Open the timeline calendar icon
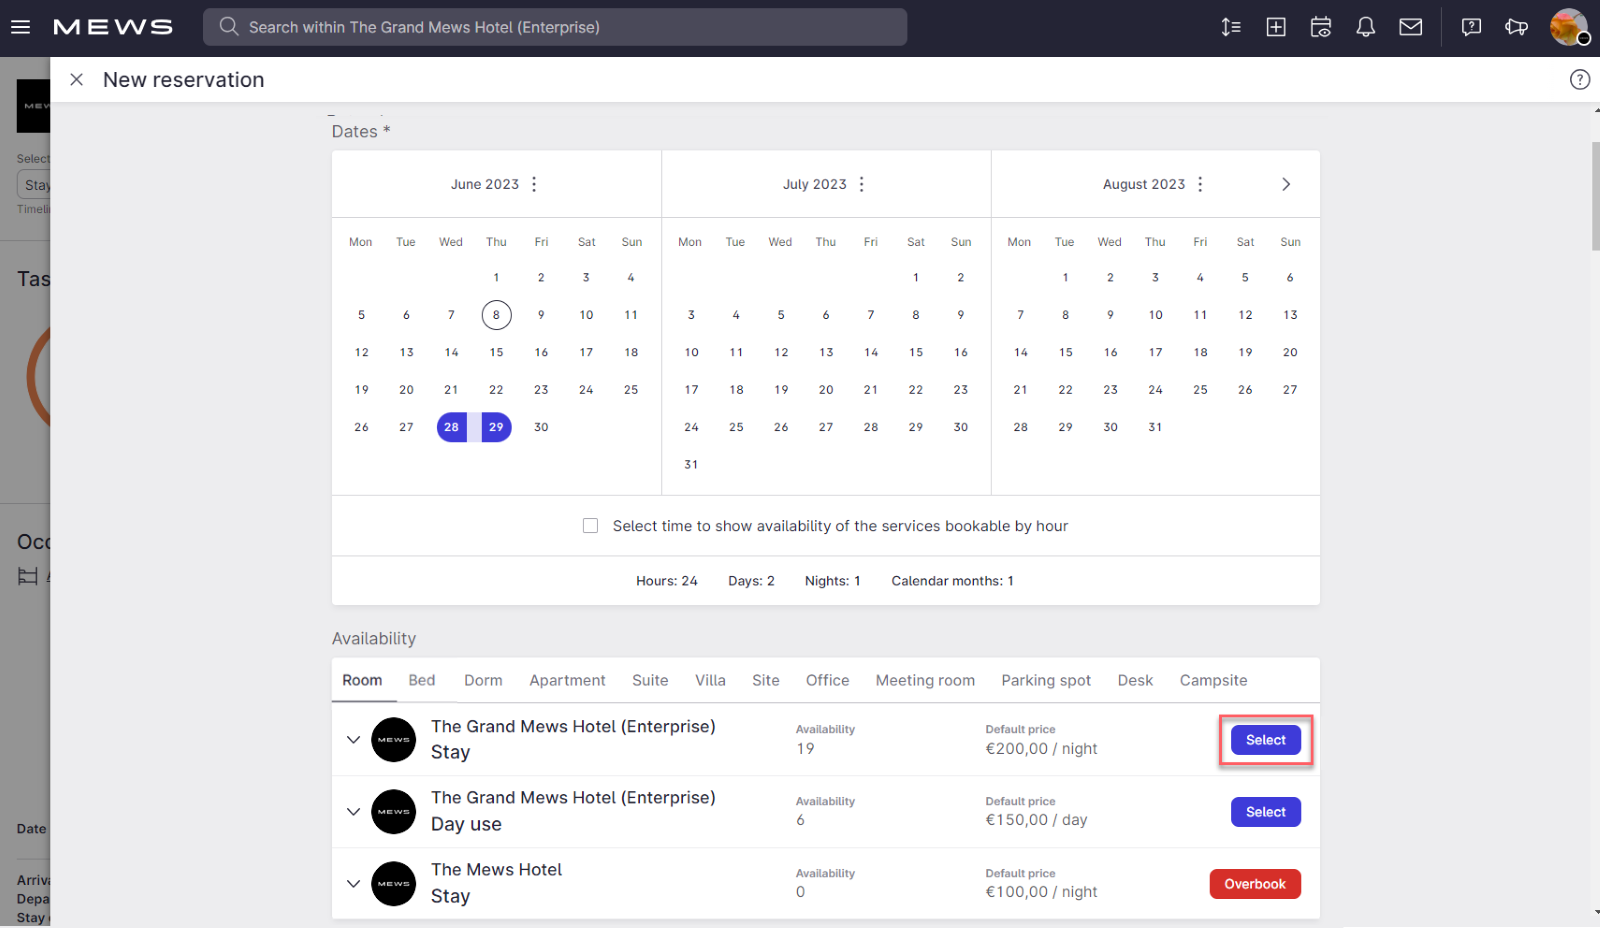Viewport: 1600px width, 928px height. click(x=1320, y=27)
